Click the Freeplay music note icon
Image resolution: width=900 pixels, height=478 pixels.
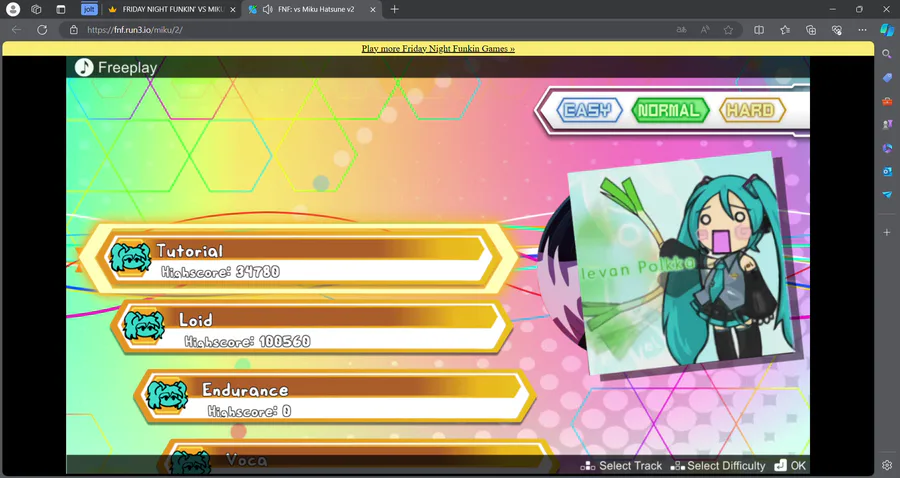[x=84, y=67]
